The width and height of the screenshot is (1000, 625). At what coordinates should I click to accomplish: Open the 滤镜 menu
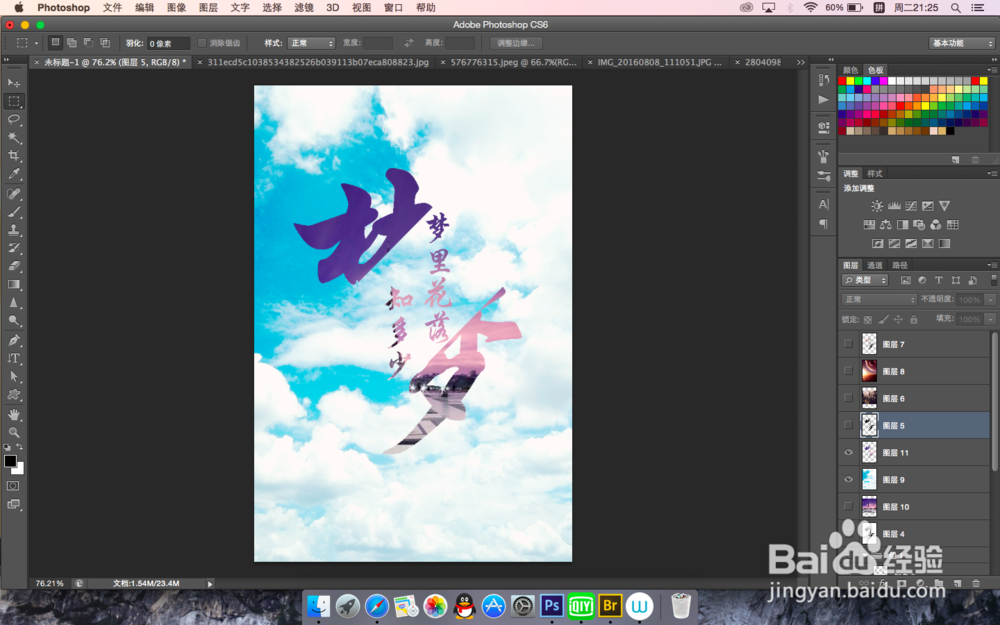(304, 8)
